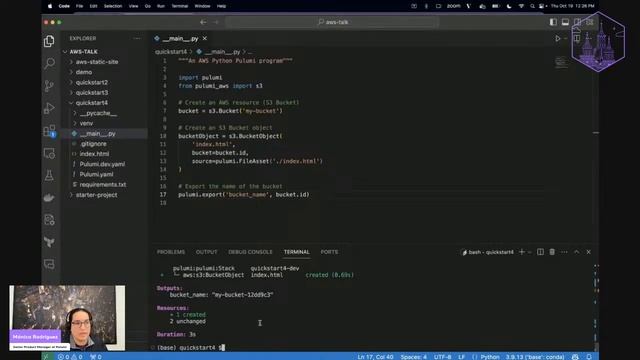640x360 pixels.
Task: Open requirements.txt file
Action: point(103,184)
